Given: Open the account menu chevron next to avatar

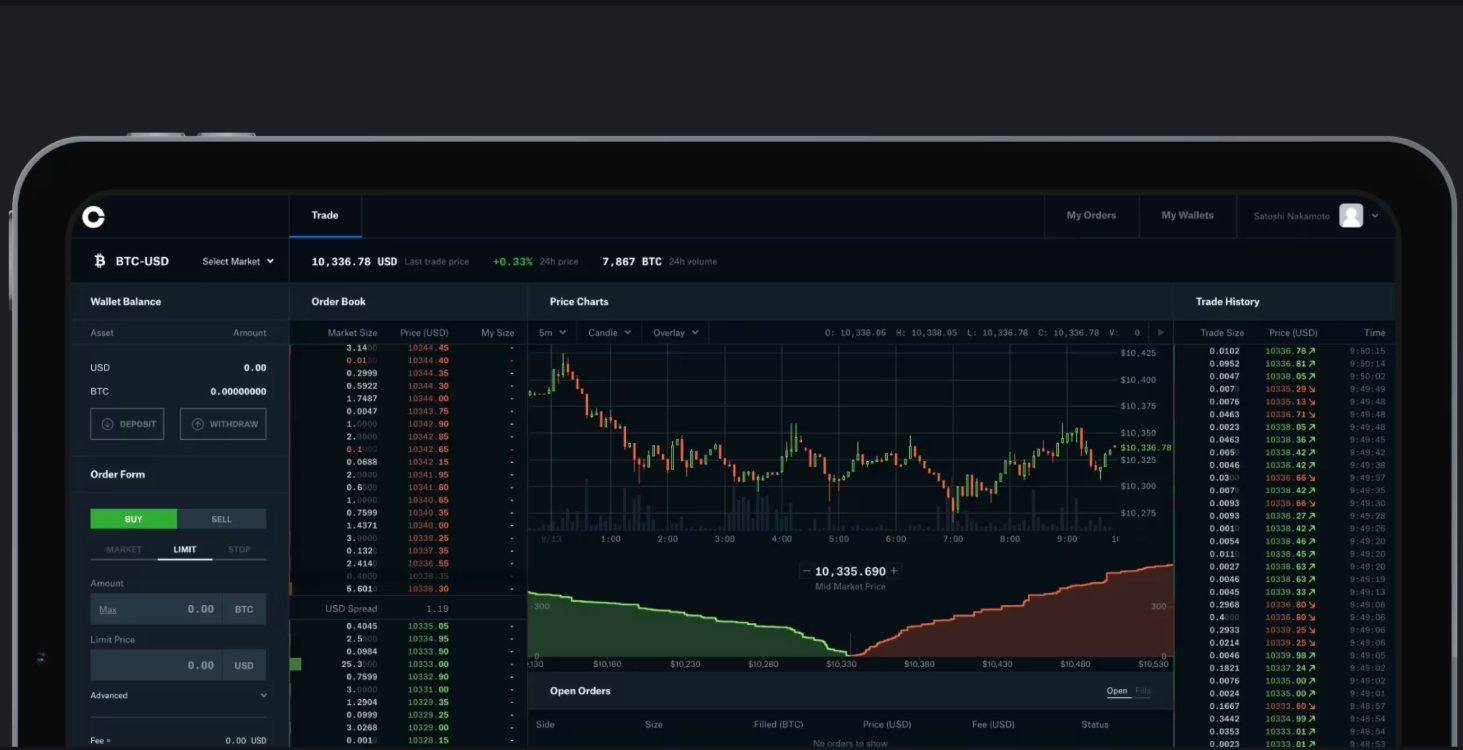Looking at the screenshot, I should click(1375, 216).
